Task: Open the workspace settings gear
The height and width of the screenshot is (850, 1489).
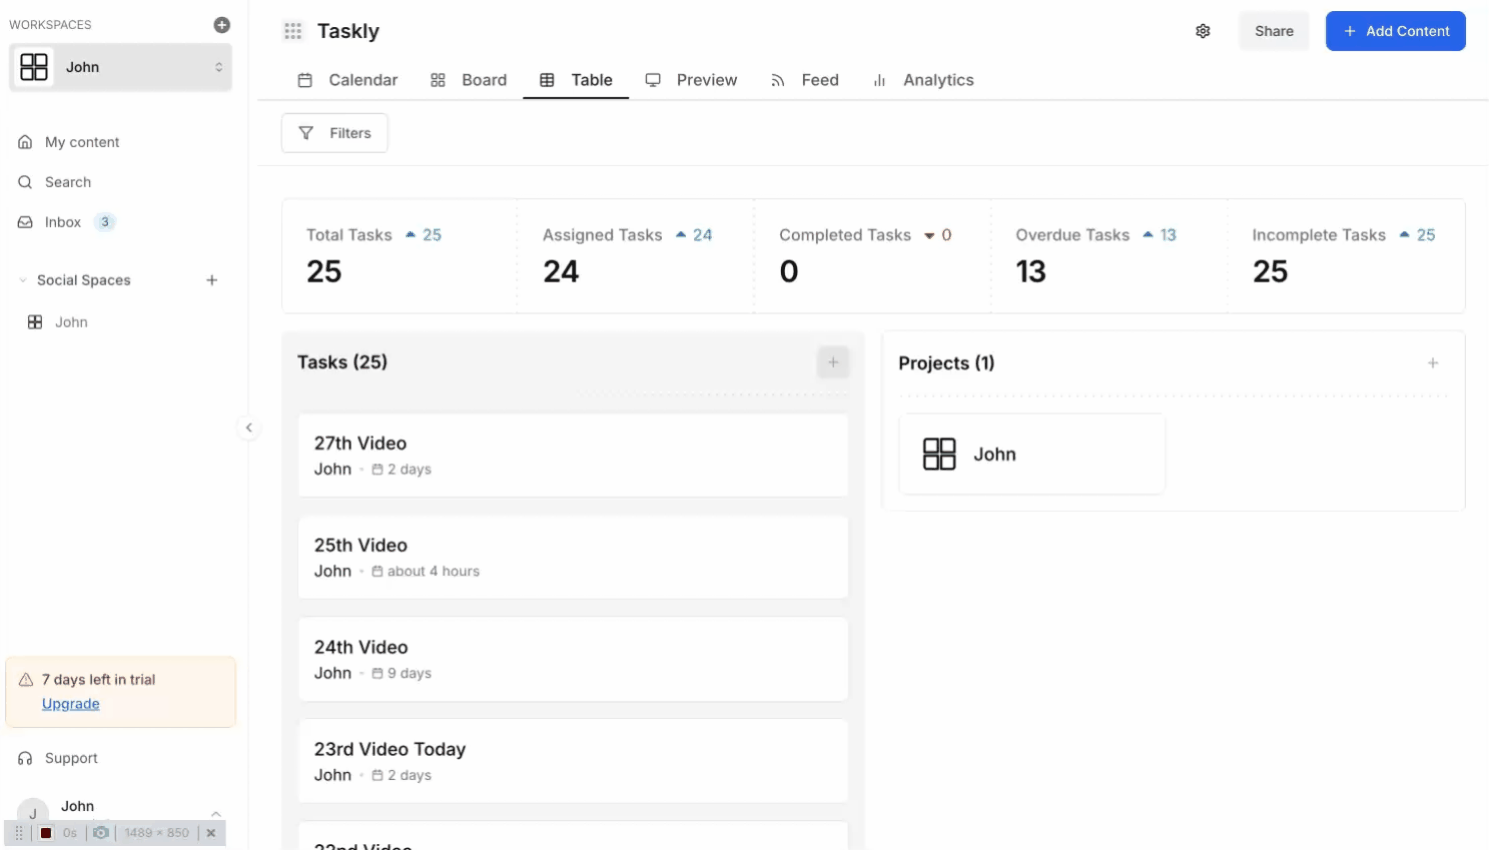Action: pos(1203,31)
